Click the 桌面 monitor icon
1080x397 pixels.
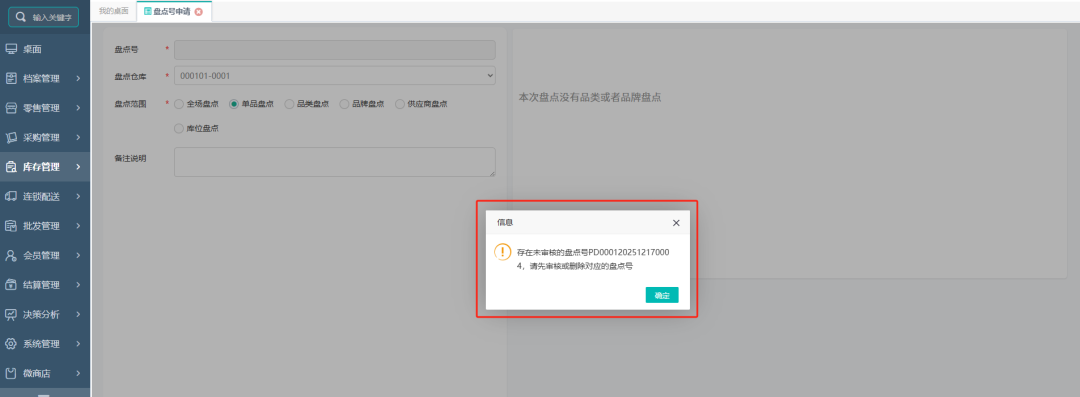11,49
